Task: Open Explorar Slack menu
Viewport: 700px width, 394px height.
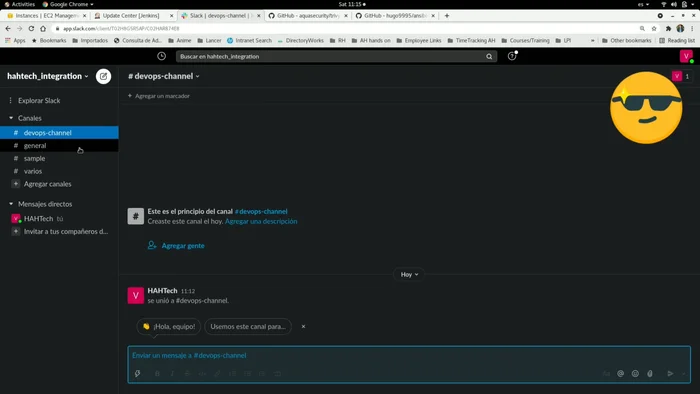Action: [x=59, y=100]
